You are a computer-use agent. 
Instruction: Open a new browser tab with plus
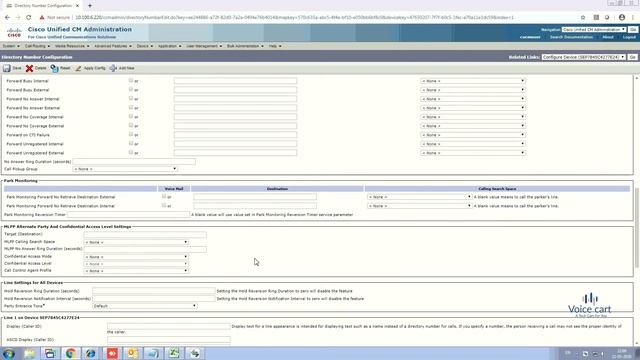click(x=90, y=6)
